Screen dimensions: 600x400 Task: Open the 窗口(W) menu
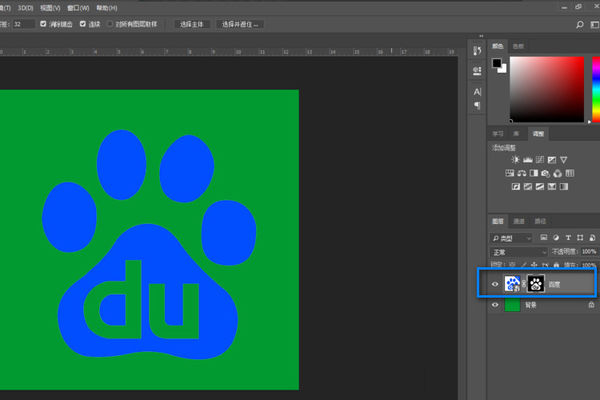point(78,8)
